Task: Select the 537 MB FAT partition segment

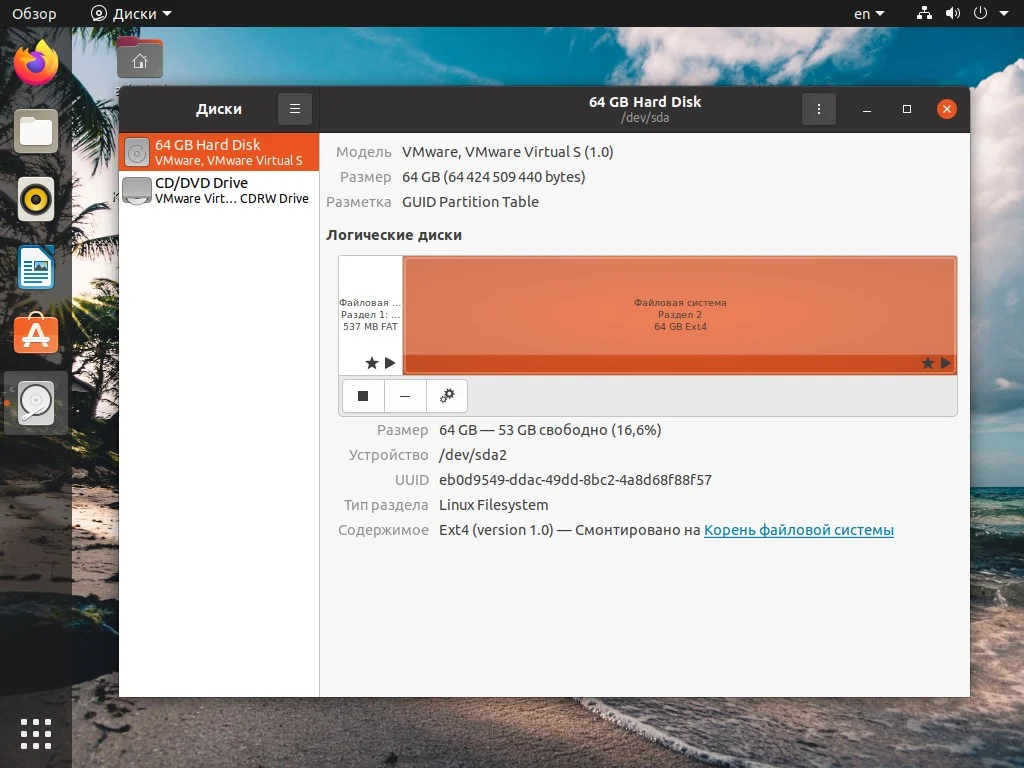Action: point(370,310)
